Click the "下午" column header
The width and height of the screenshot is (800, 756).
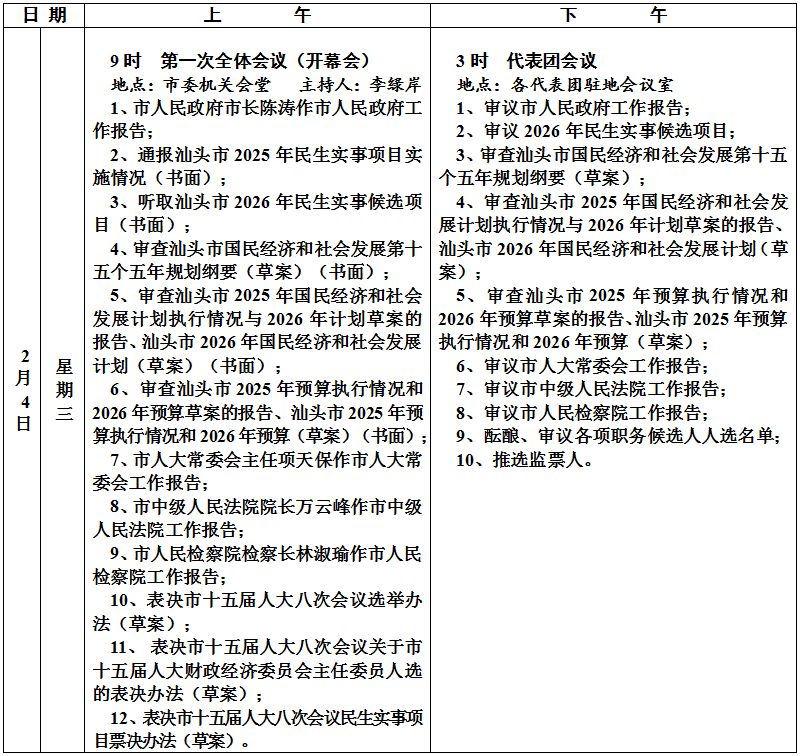pyautogui.click(x=613, y=15)
